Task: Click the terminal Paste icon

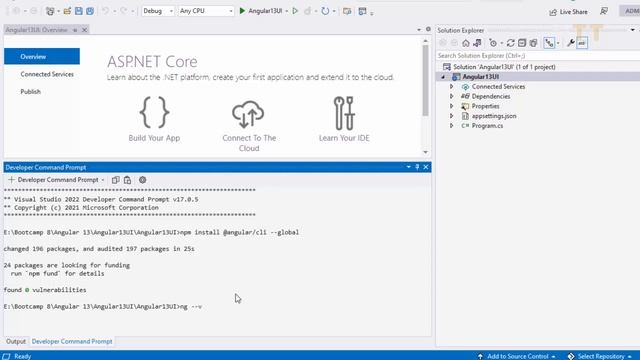Action: [127, 180]
